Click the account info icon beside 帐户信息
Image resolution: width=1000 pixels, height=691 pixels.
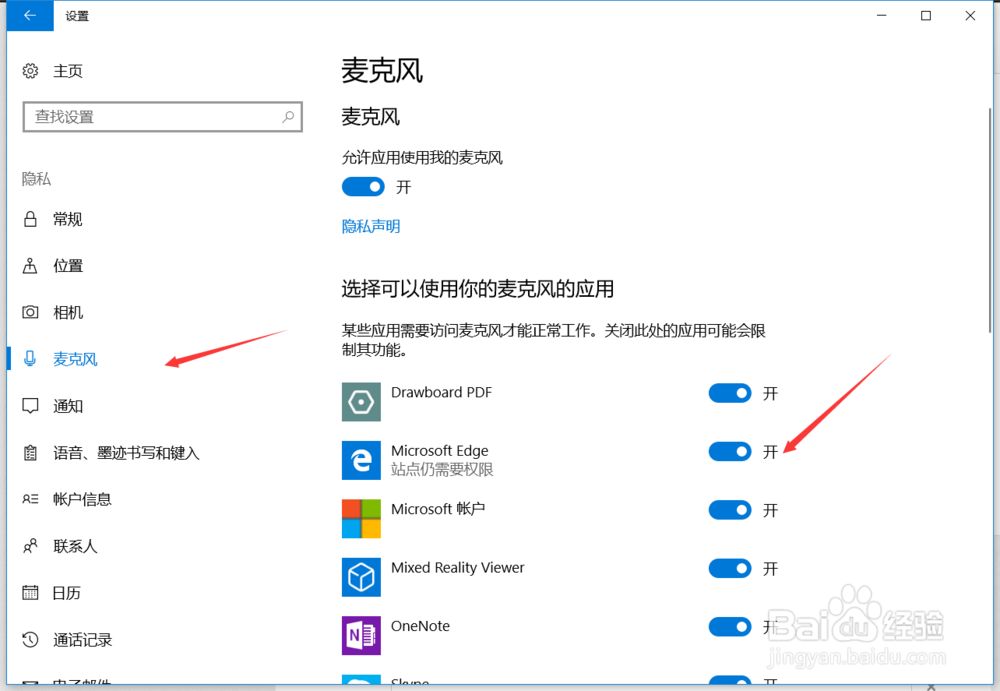[x=30, y=499]
